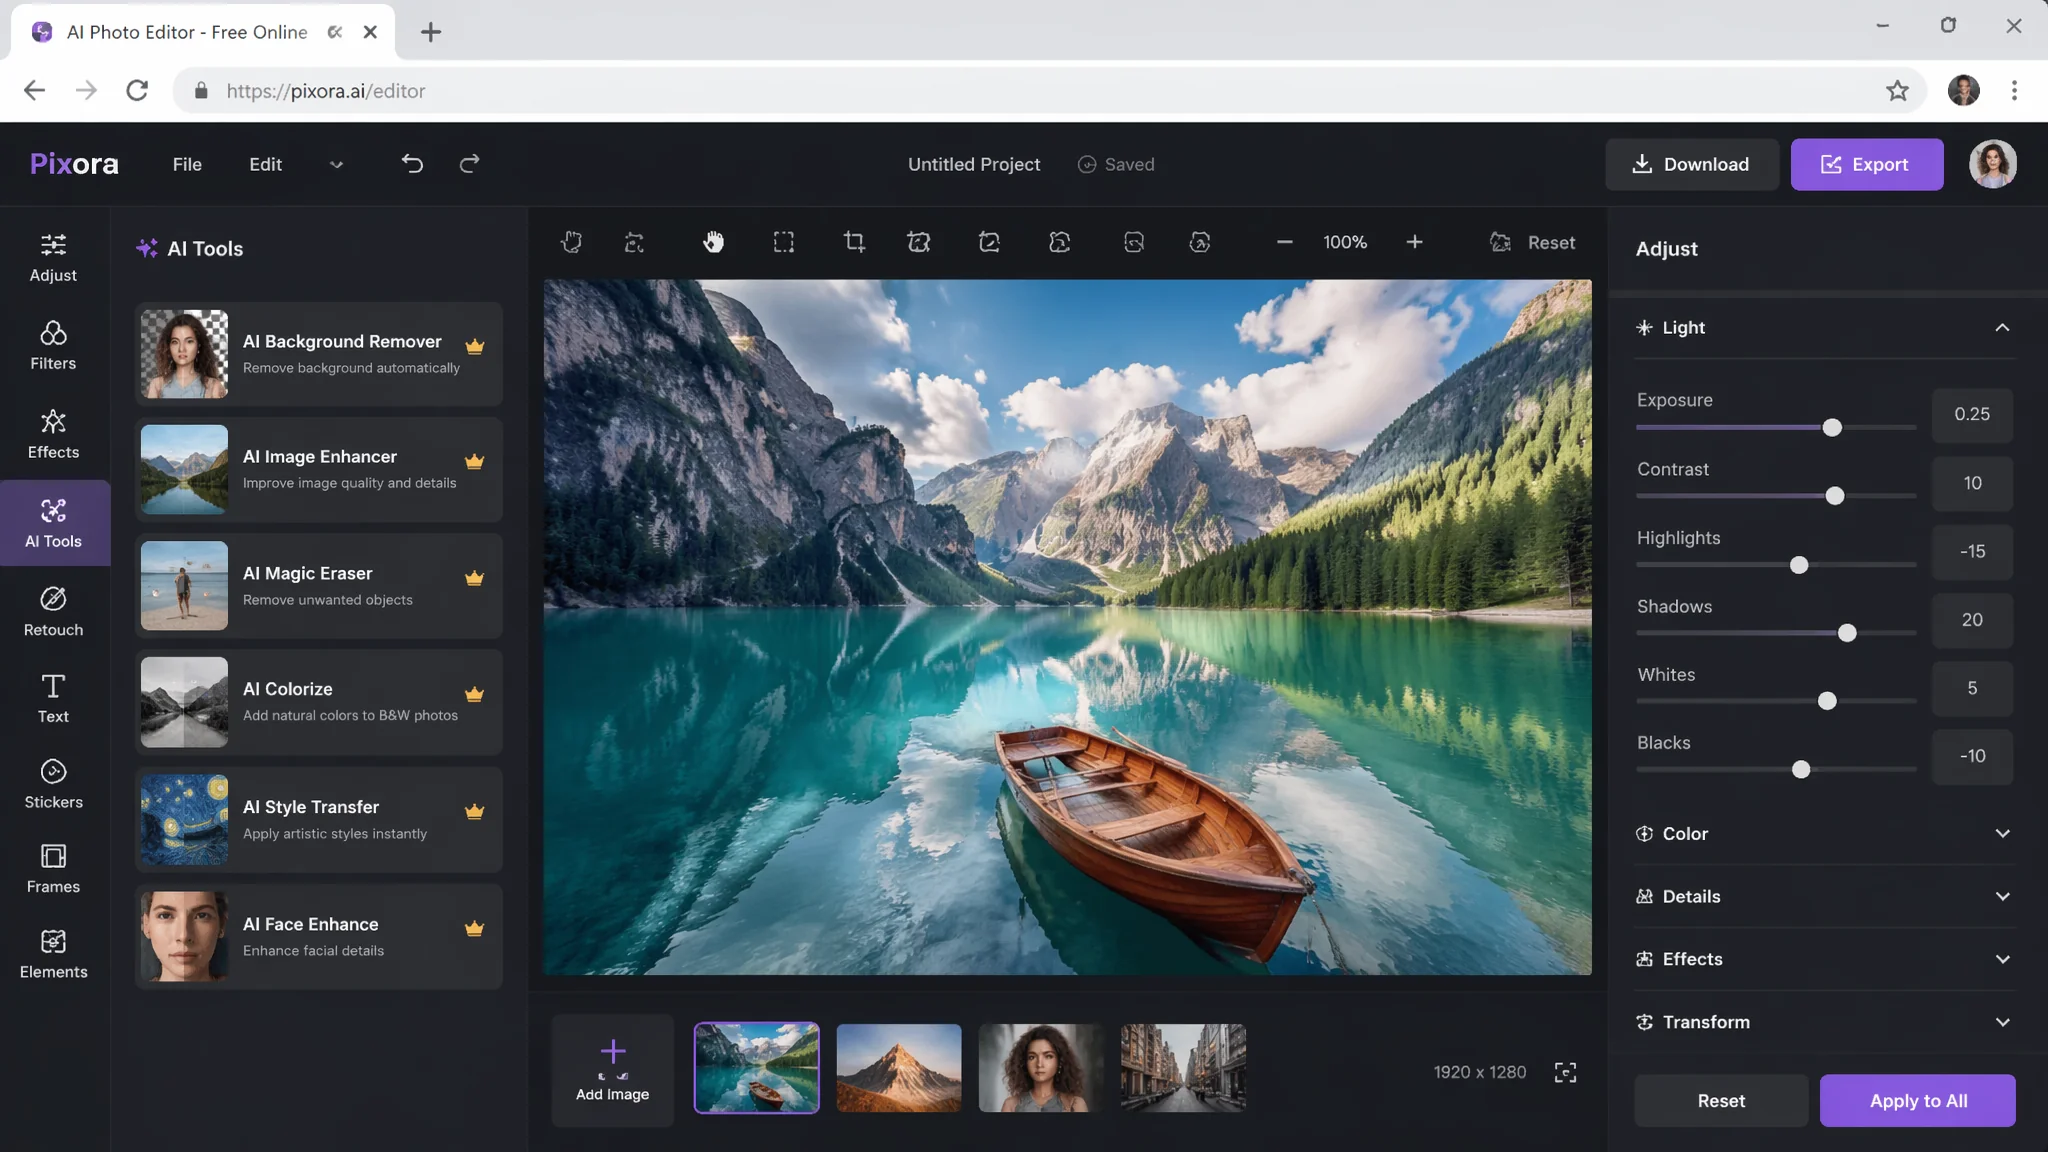Viewport: 2048px width, 1152px height.
Task: Open the AI Image Enhancer tool
Action: [318, 469]
